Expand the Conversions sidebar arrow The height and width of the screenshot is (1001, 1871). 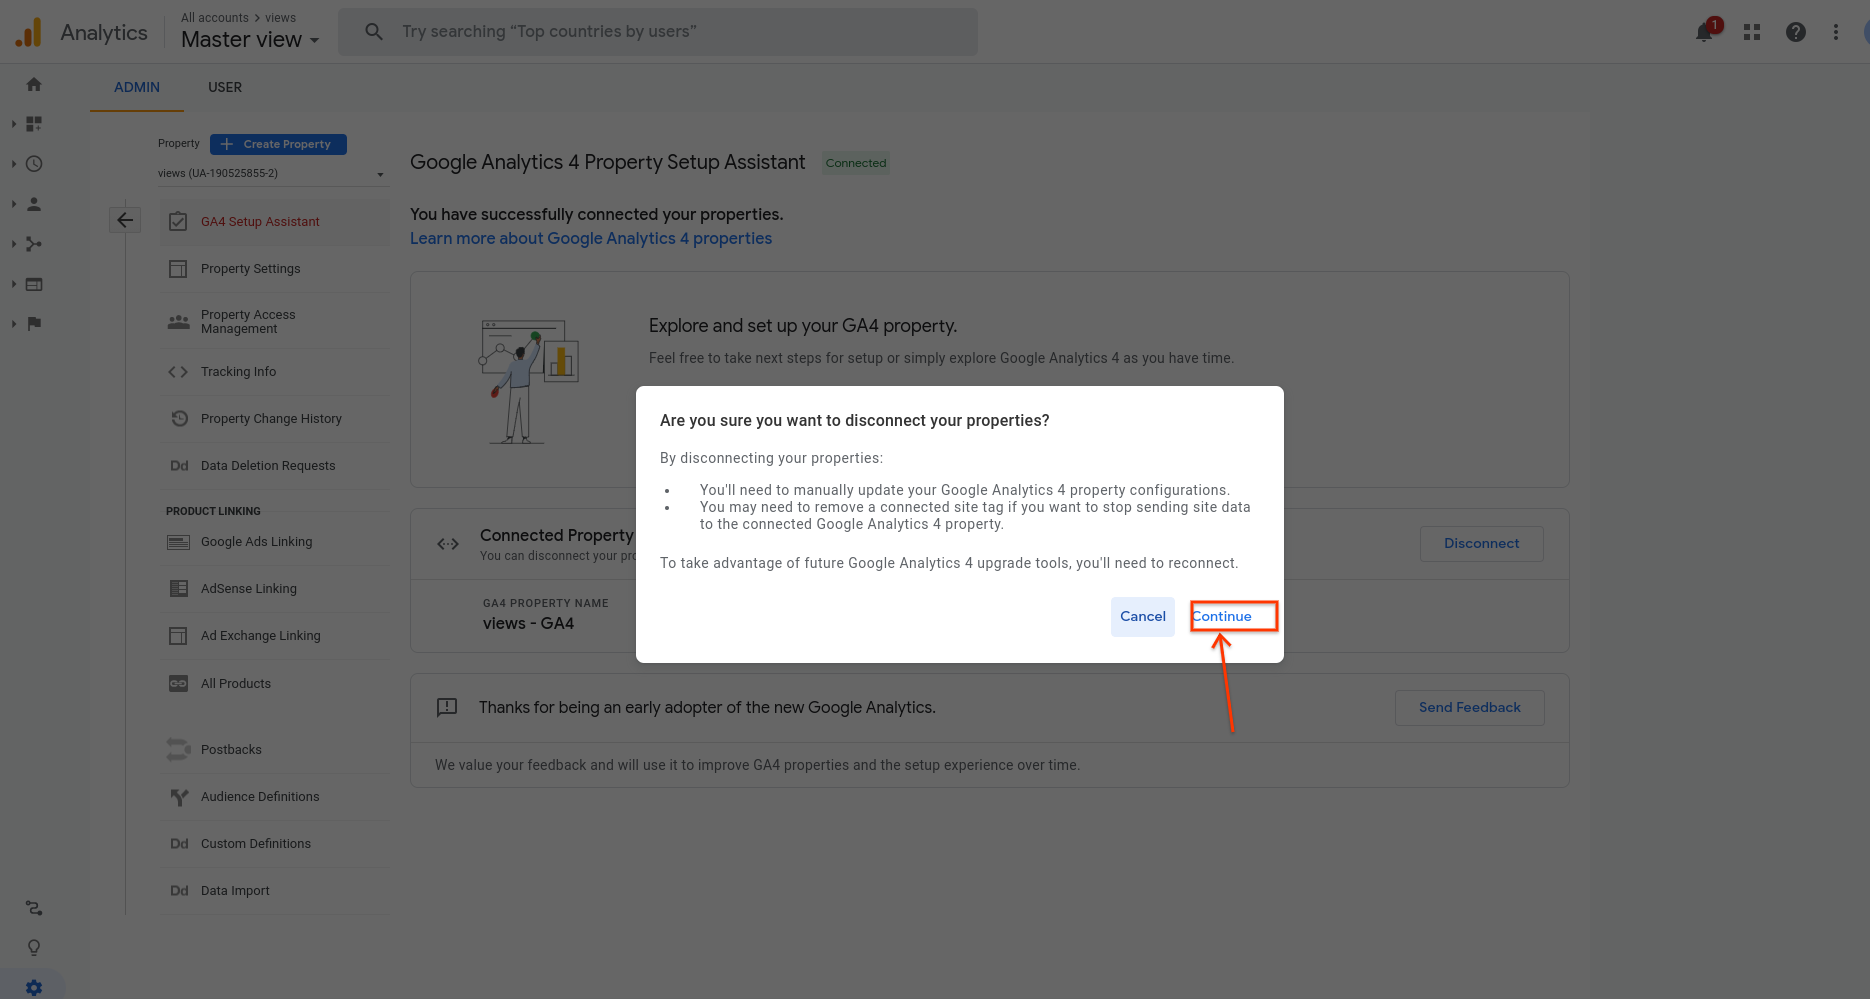pos(13,323)
